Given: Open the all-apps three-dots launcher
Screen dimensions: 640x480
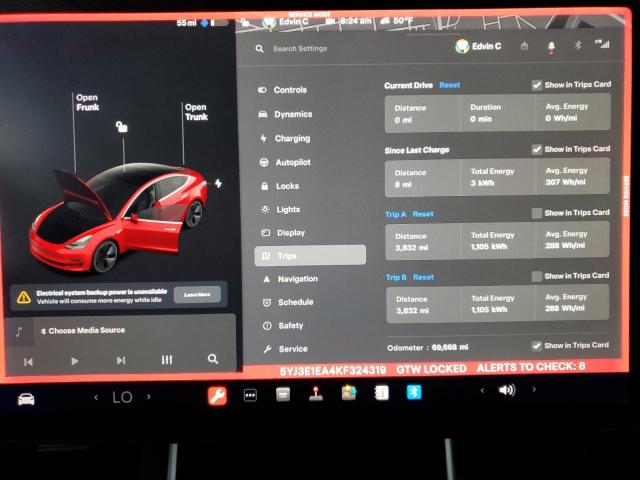Looking at the screenshot, I should click(x=250, y=395).
